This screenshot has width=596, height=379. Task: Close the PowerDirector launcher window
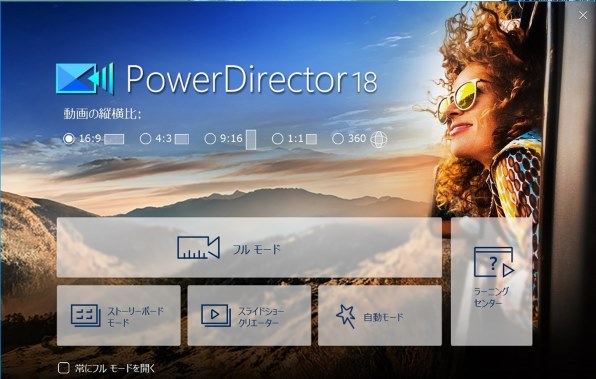(x=583, y=15)
